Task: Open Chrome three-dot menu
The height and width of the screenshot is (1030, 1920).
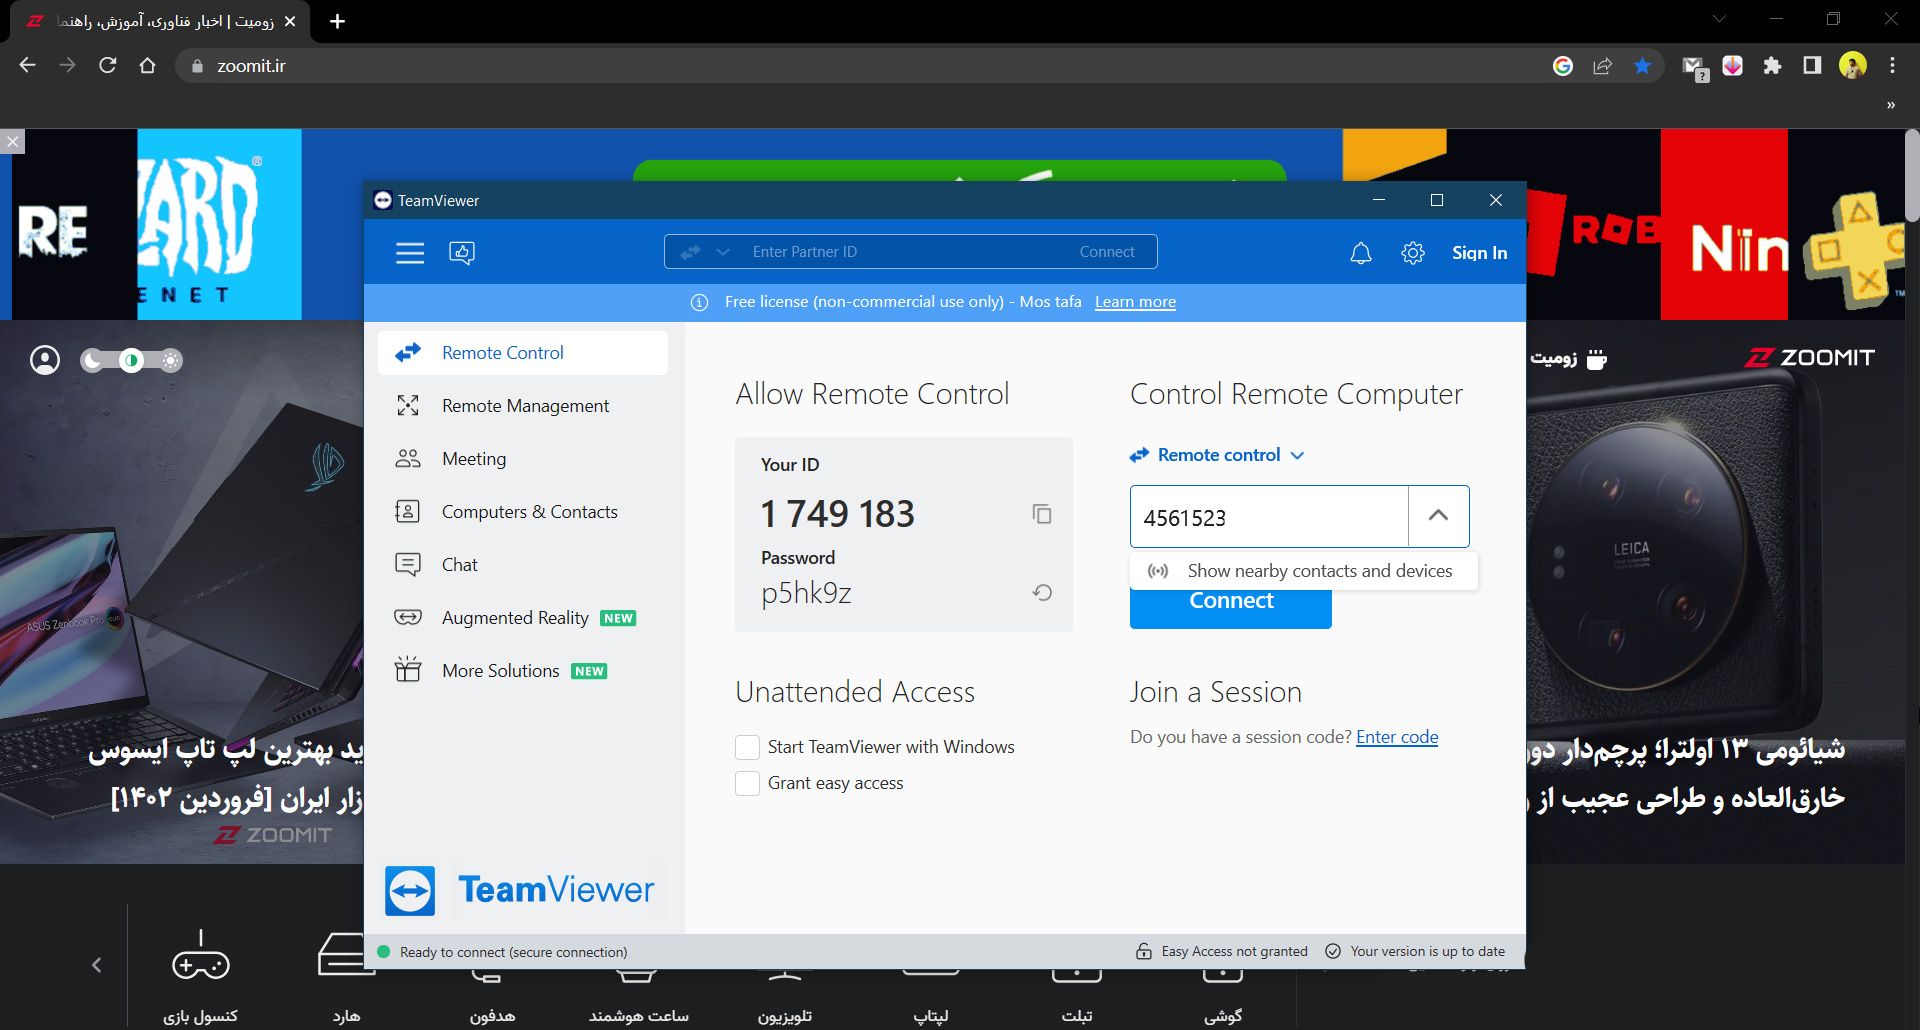Action: click(x=1892, y=66)
